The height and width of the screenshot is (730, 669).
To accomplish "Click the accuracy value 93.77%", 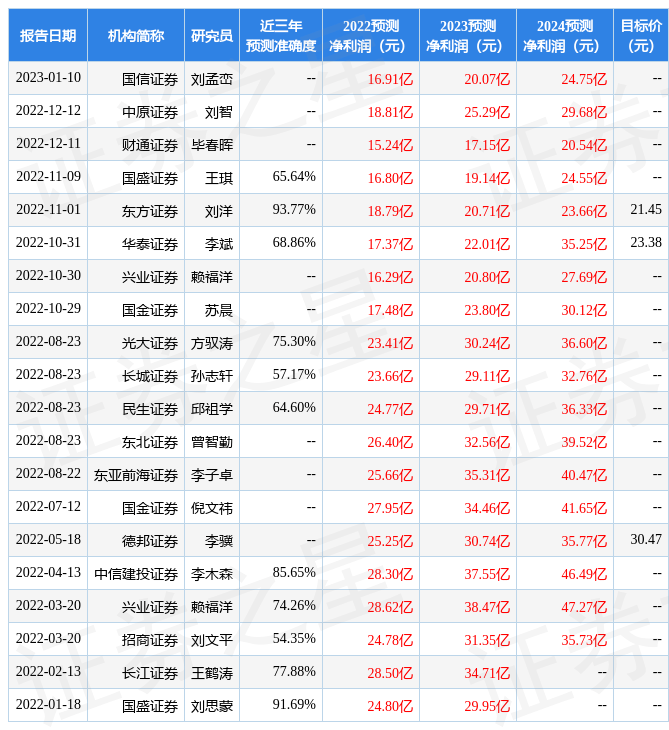I will click(294, 210).
